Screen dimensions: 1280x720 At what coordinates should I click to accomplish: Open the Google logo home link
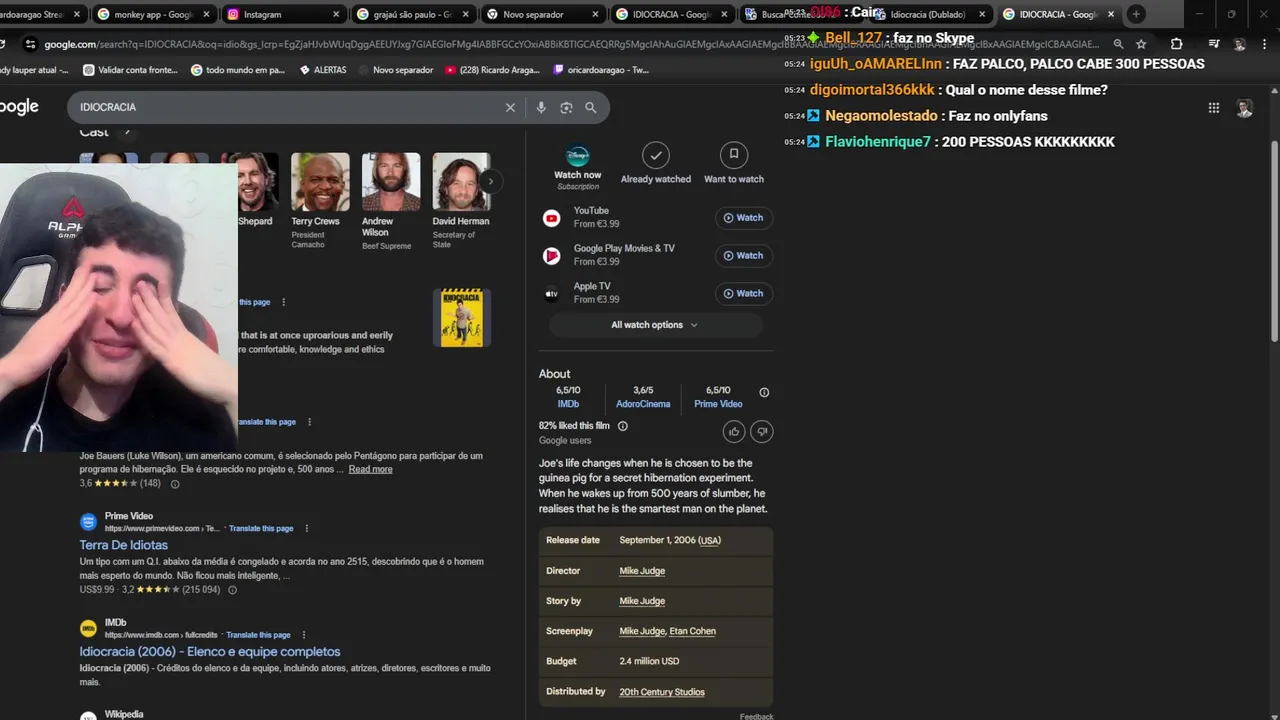click(18, 107)
